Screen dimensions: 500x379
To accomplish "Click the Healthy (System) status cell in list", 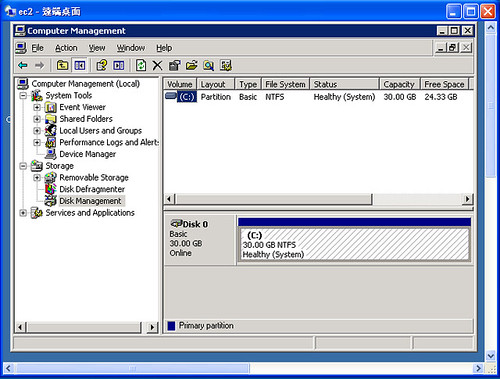I will pos(344,97).
